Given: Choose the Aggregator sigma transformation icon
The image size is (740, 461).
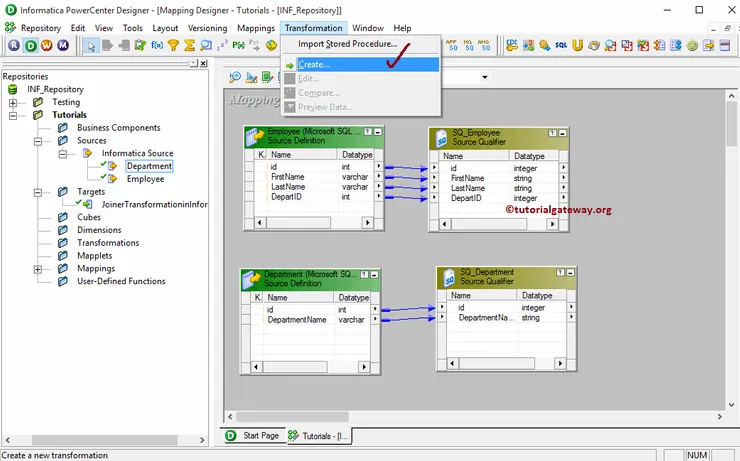Looking at the screenshot, I should pyautogui.click(x=190, y=45).
